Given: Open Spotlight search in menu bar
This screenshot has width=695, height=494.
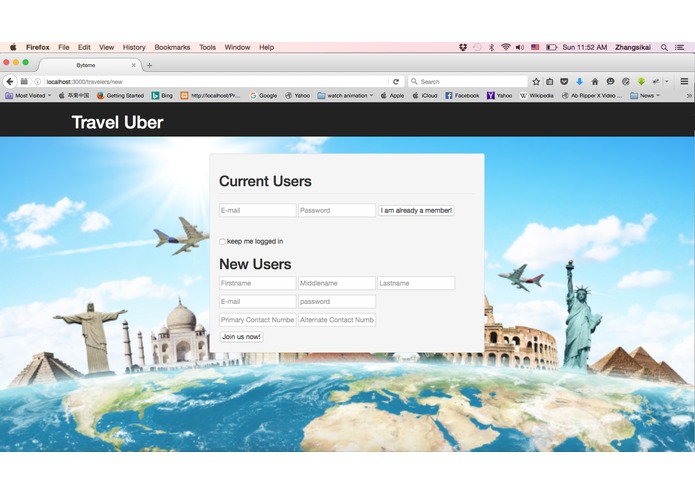Looking at the screenshot, I should (x=664, y=47).
